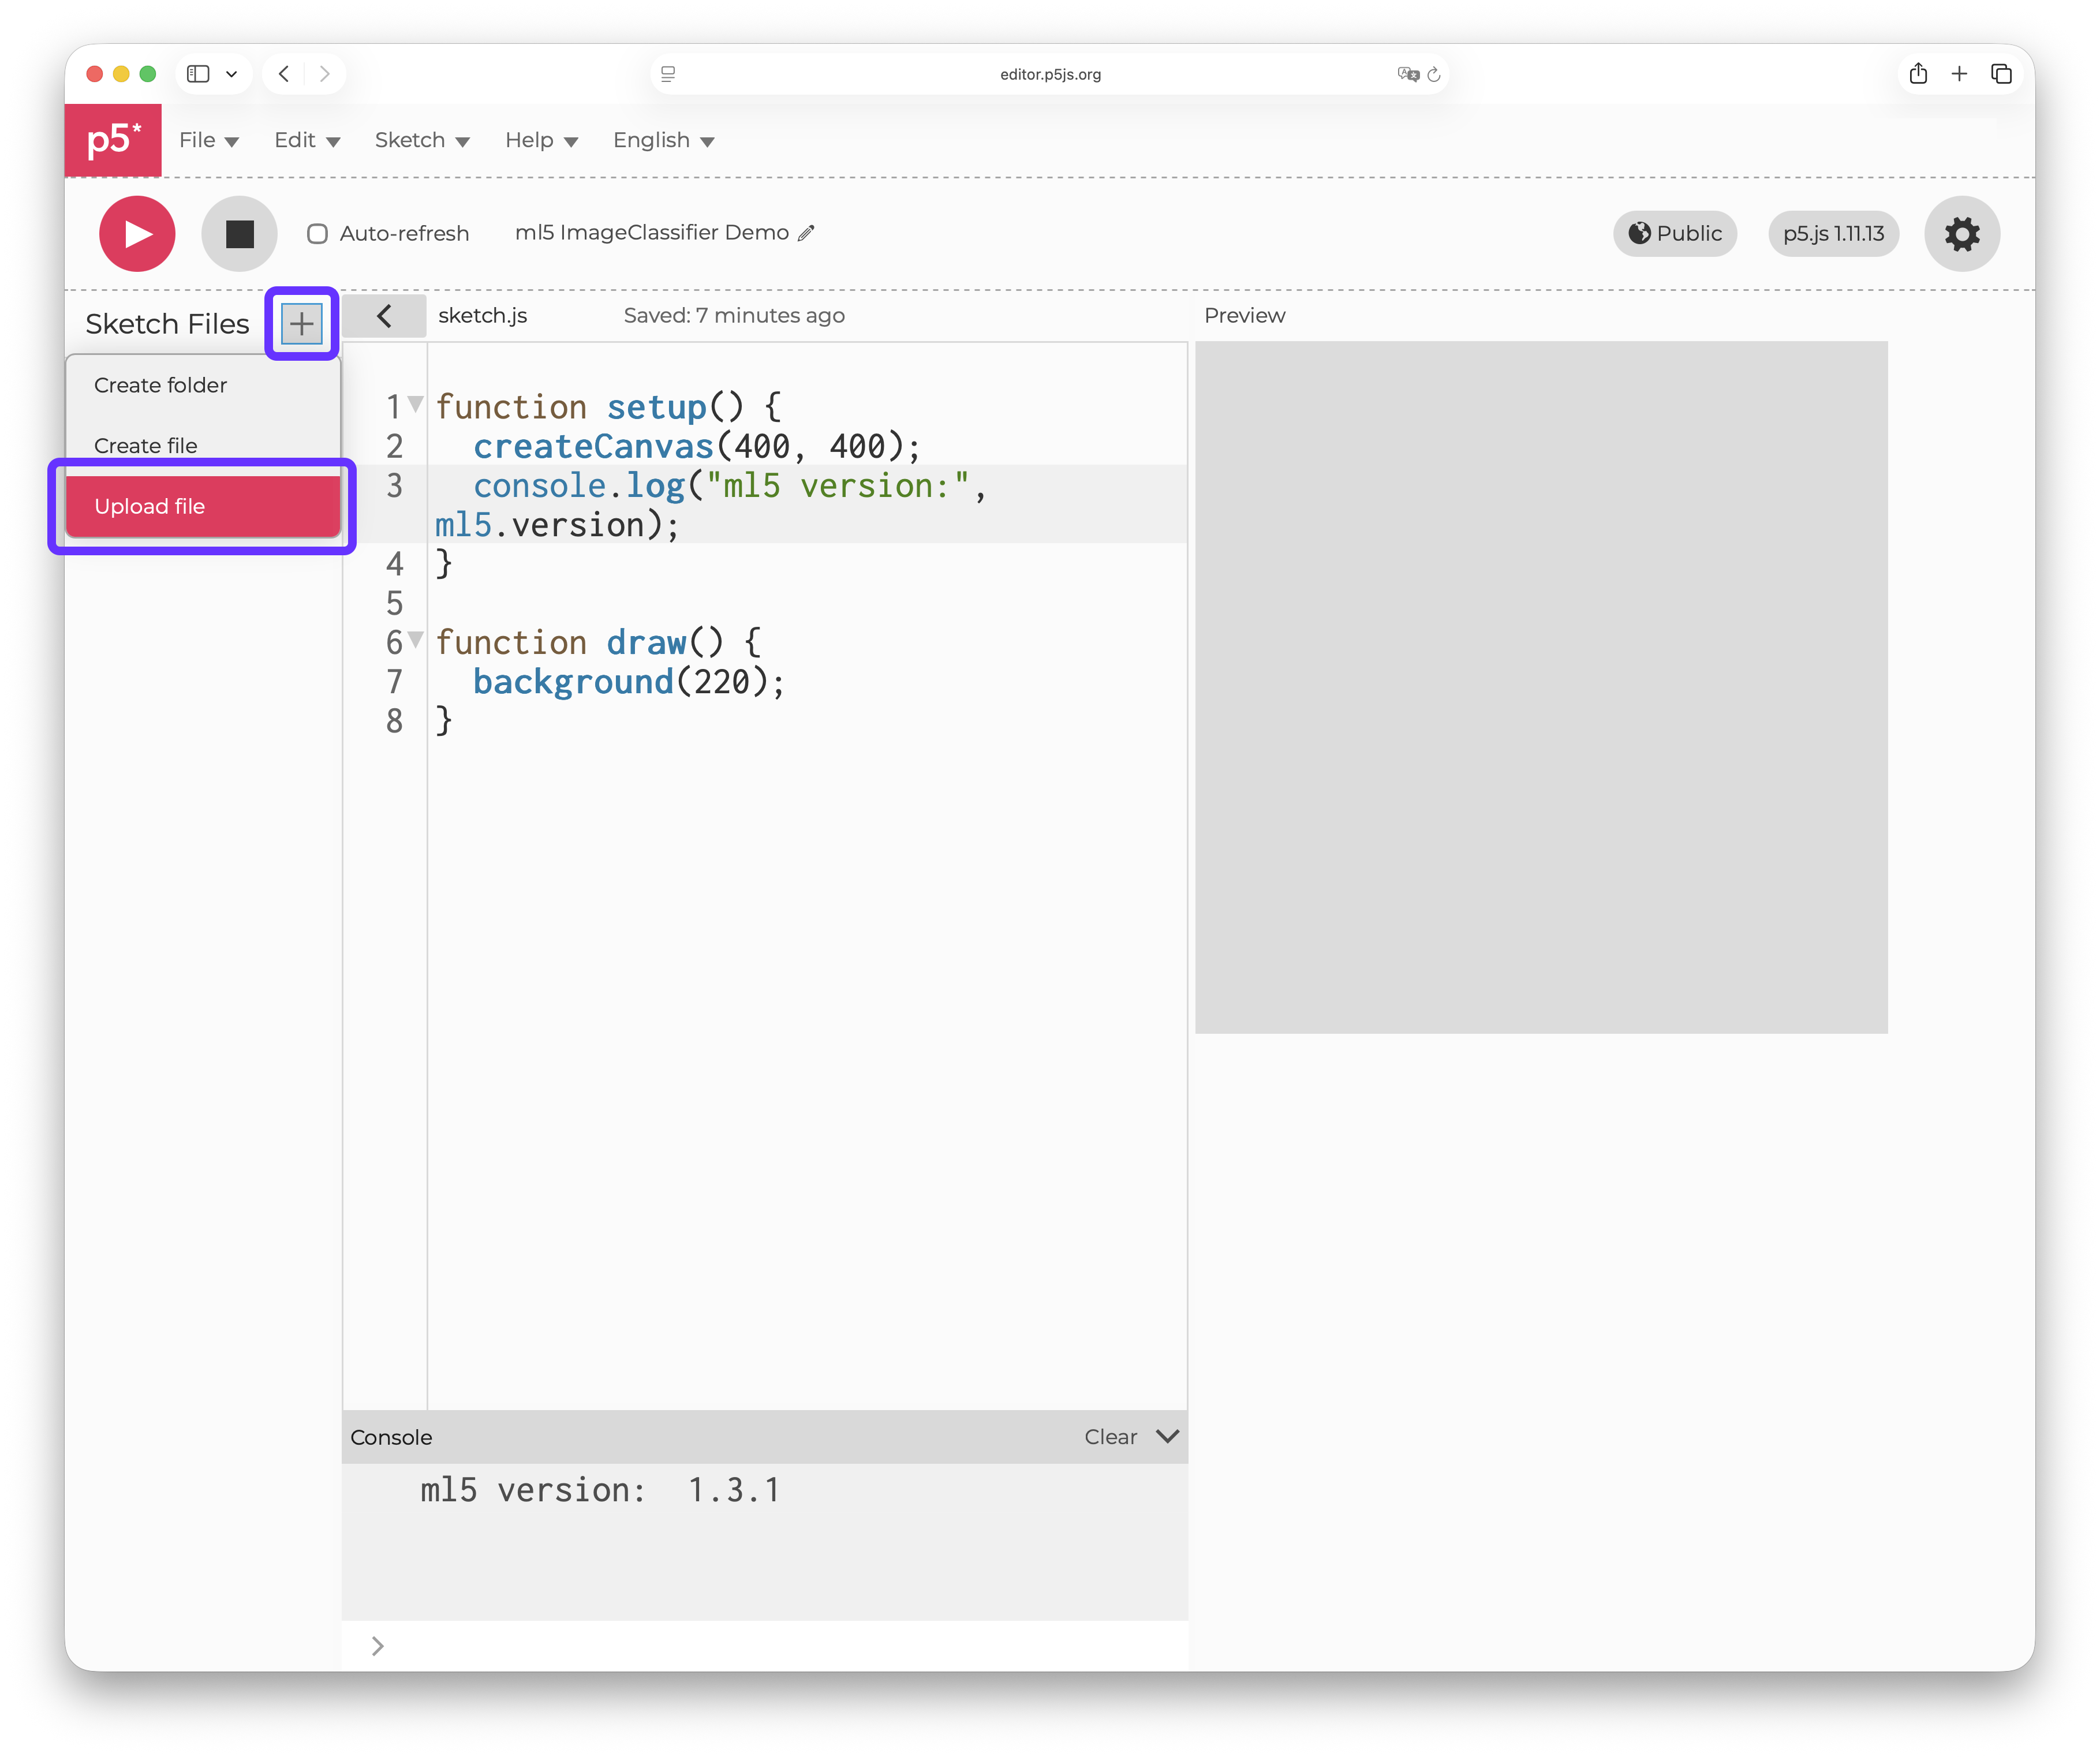
Task: Click the Saved: 7 minutes ago status
Action: point(734,316)
